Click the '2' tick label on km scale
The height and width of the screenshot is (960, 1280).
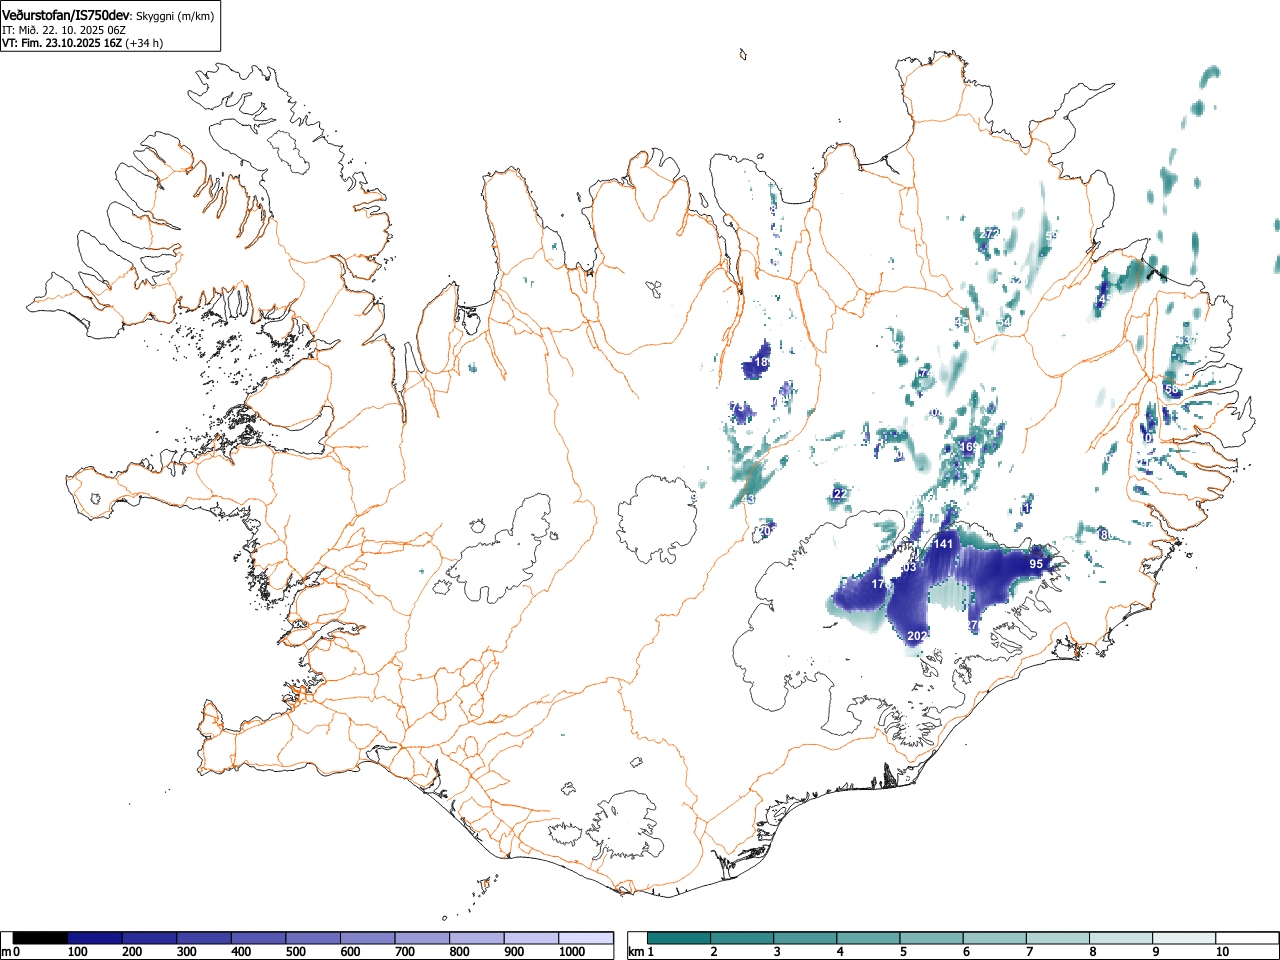714,952
